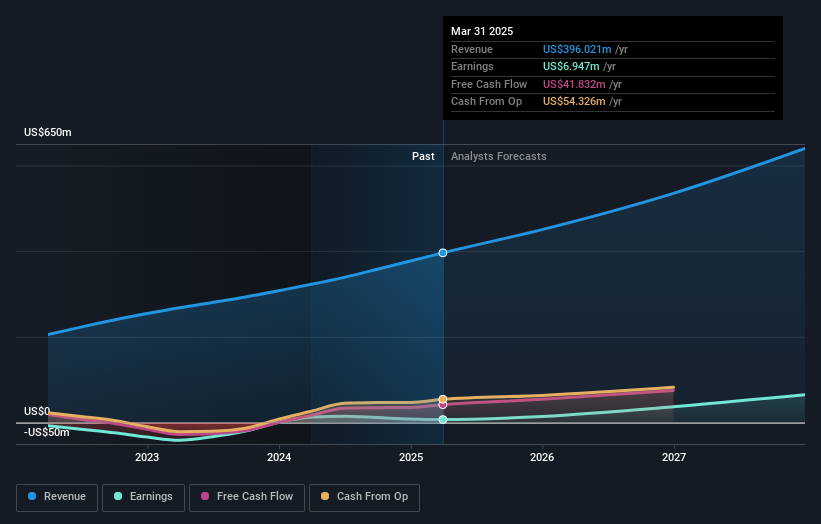Click the Free Cash Flow label in tooltip

489,84
